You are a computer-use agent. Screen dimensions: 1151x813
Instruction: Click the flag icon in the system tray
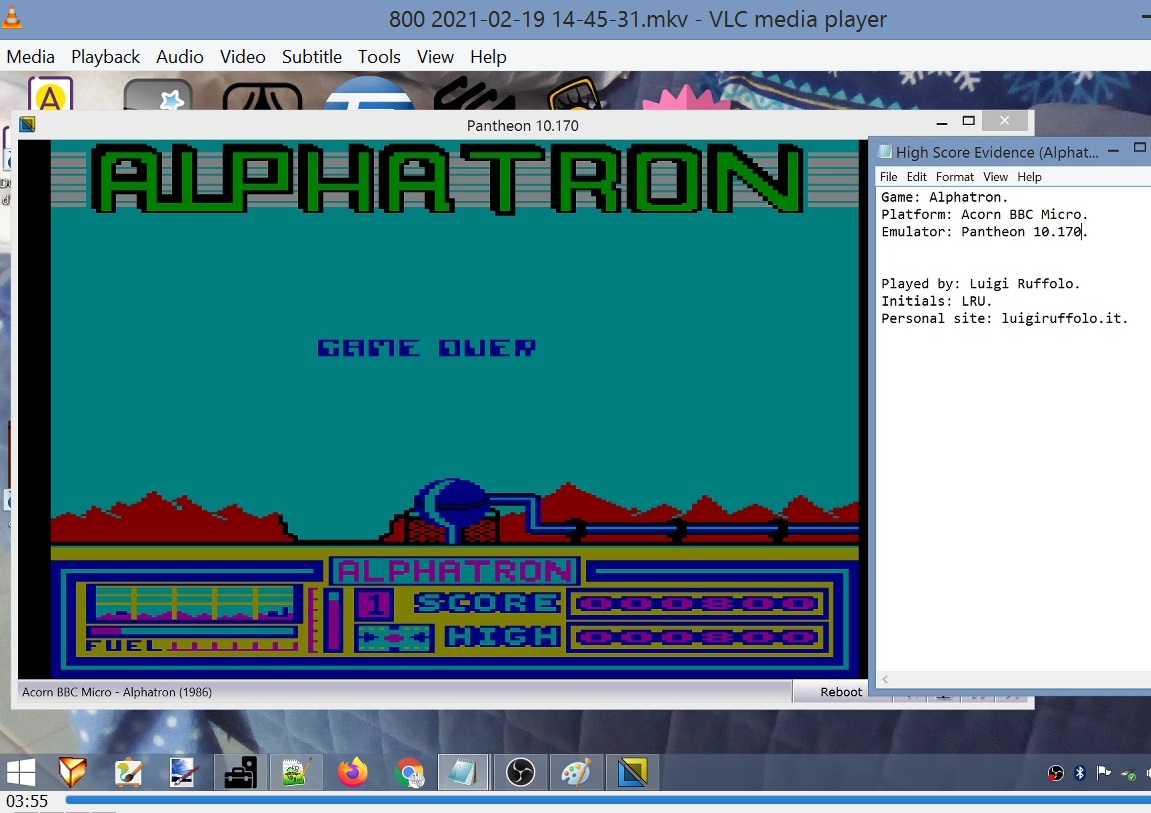pos(1104,772)
